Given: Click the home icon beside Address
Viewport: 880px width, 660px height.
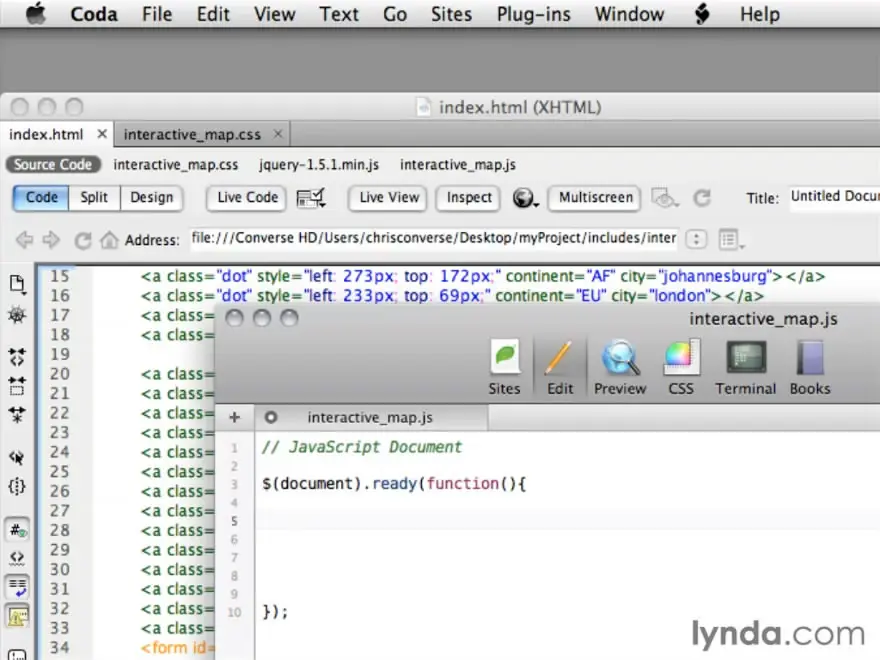Looking at the screenshot, I should pyautogui.click(x=109, y=240).
